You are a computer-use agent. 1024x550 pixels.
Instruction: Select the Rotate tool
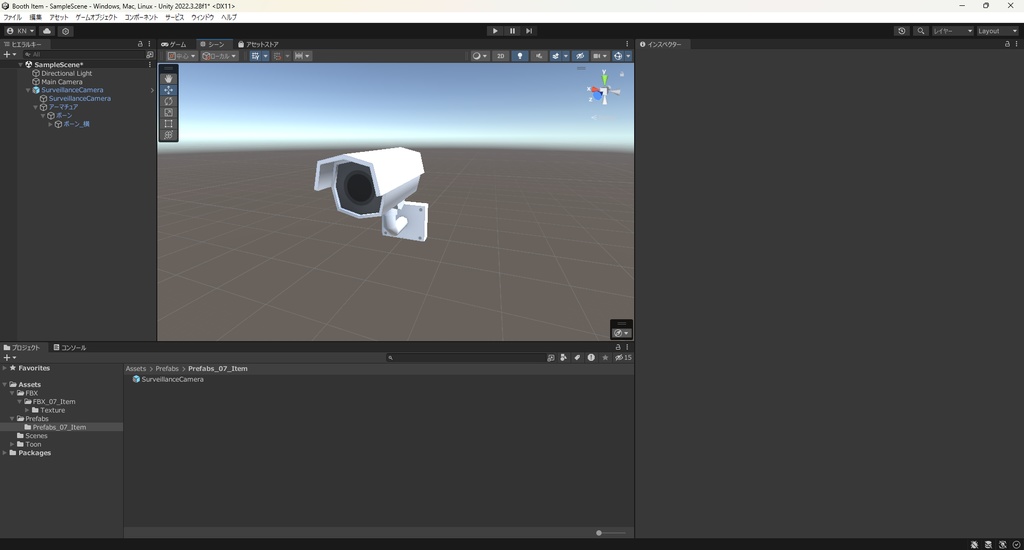coord(168,101)
